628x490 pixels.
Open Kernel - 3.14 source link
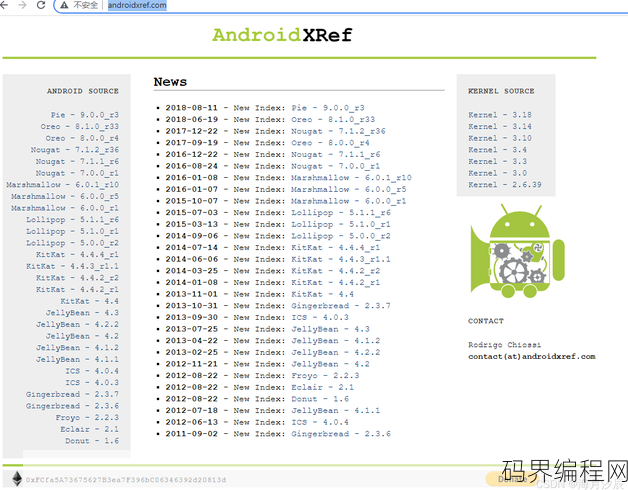click(500, 127)
